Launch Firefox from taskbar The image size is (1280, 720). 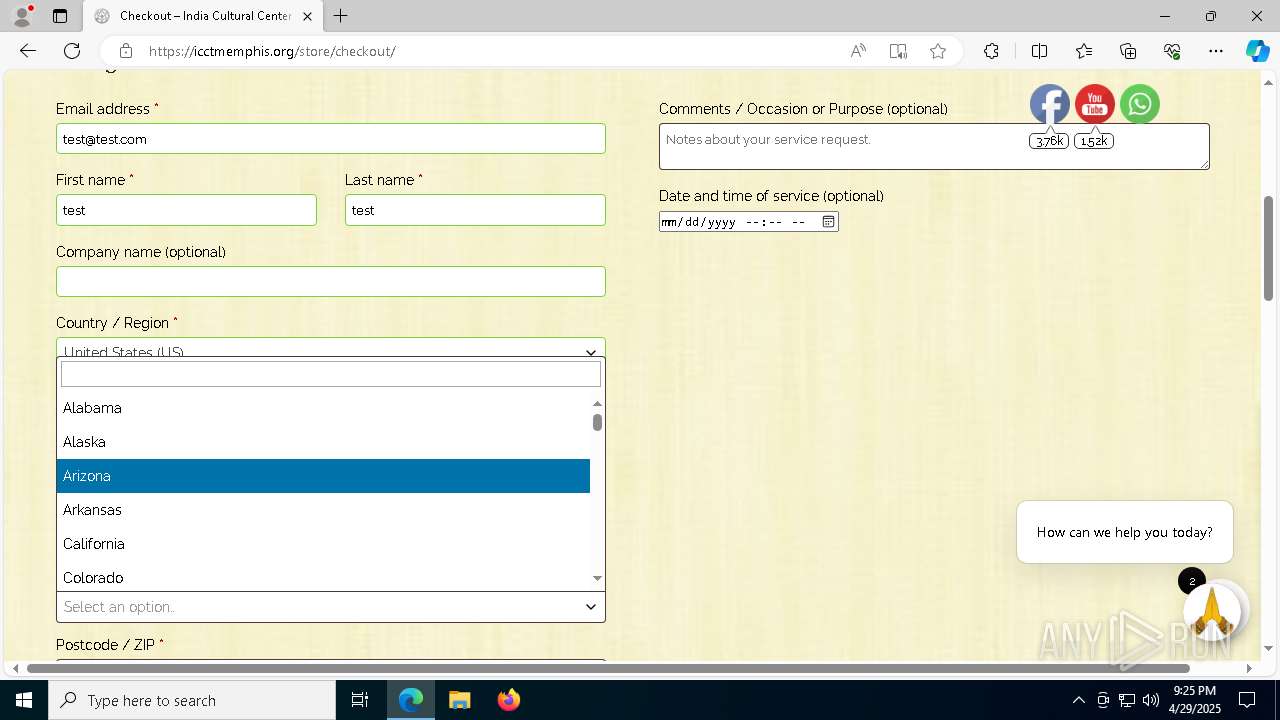[509, 700]
